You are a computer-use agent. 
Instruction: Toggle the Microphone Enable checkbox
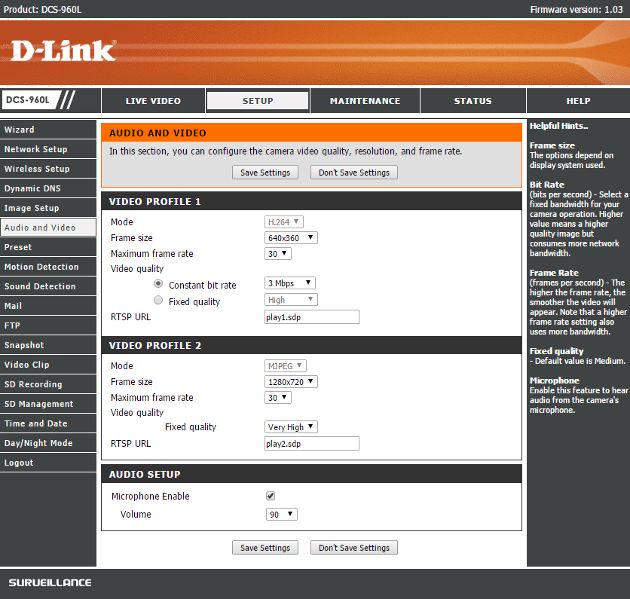point(270,496)
